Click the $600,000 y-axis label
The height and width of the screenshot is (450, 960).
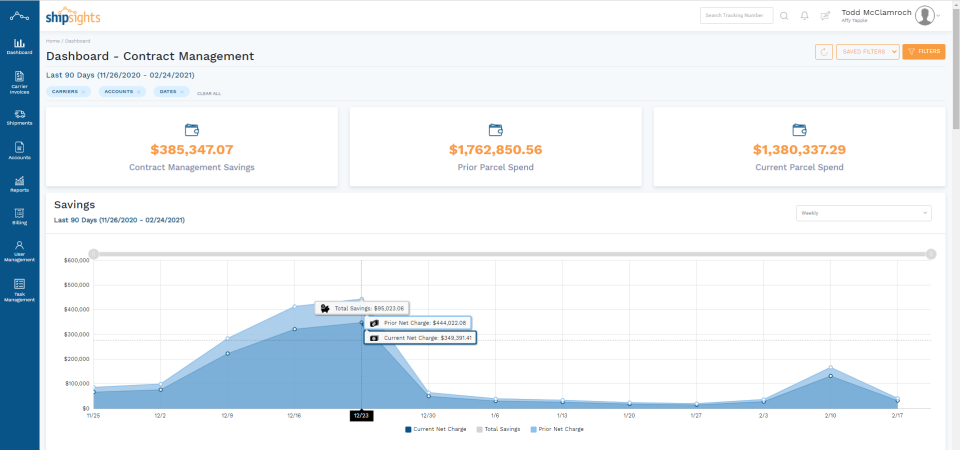[77, 260]
